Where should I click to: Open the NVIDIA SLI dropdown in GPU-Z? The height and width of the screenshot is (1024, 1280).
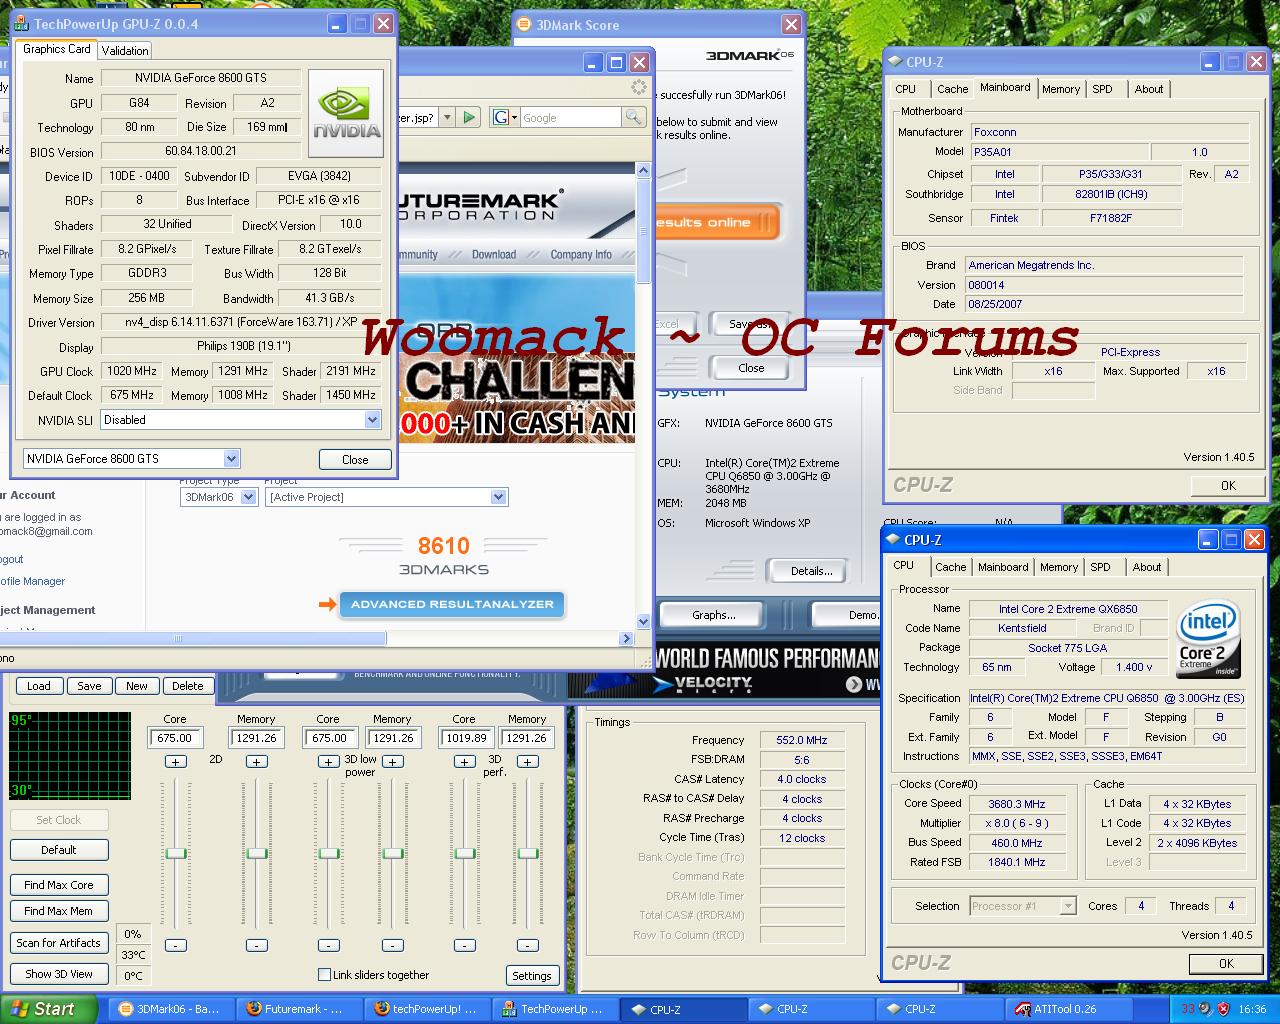[x=372, y=420]
